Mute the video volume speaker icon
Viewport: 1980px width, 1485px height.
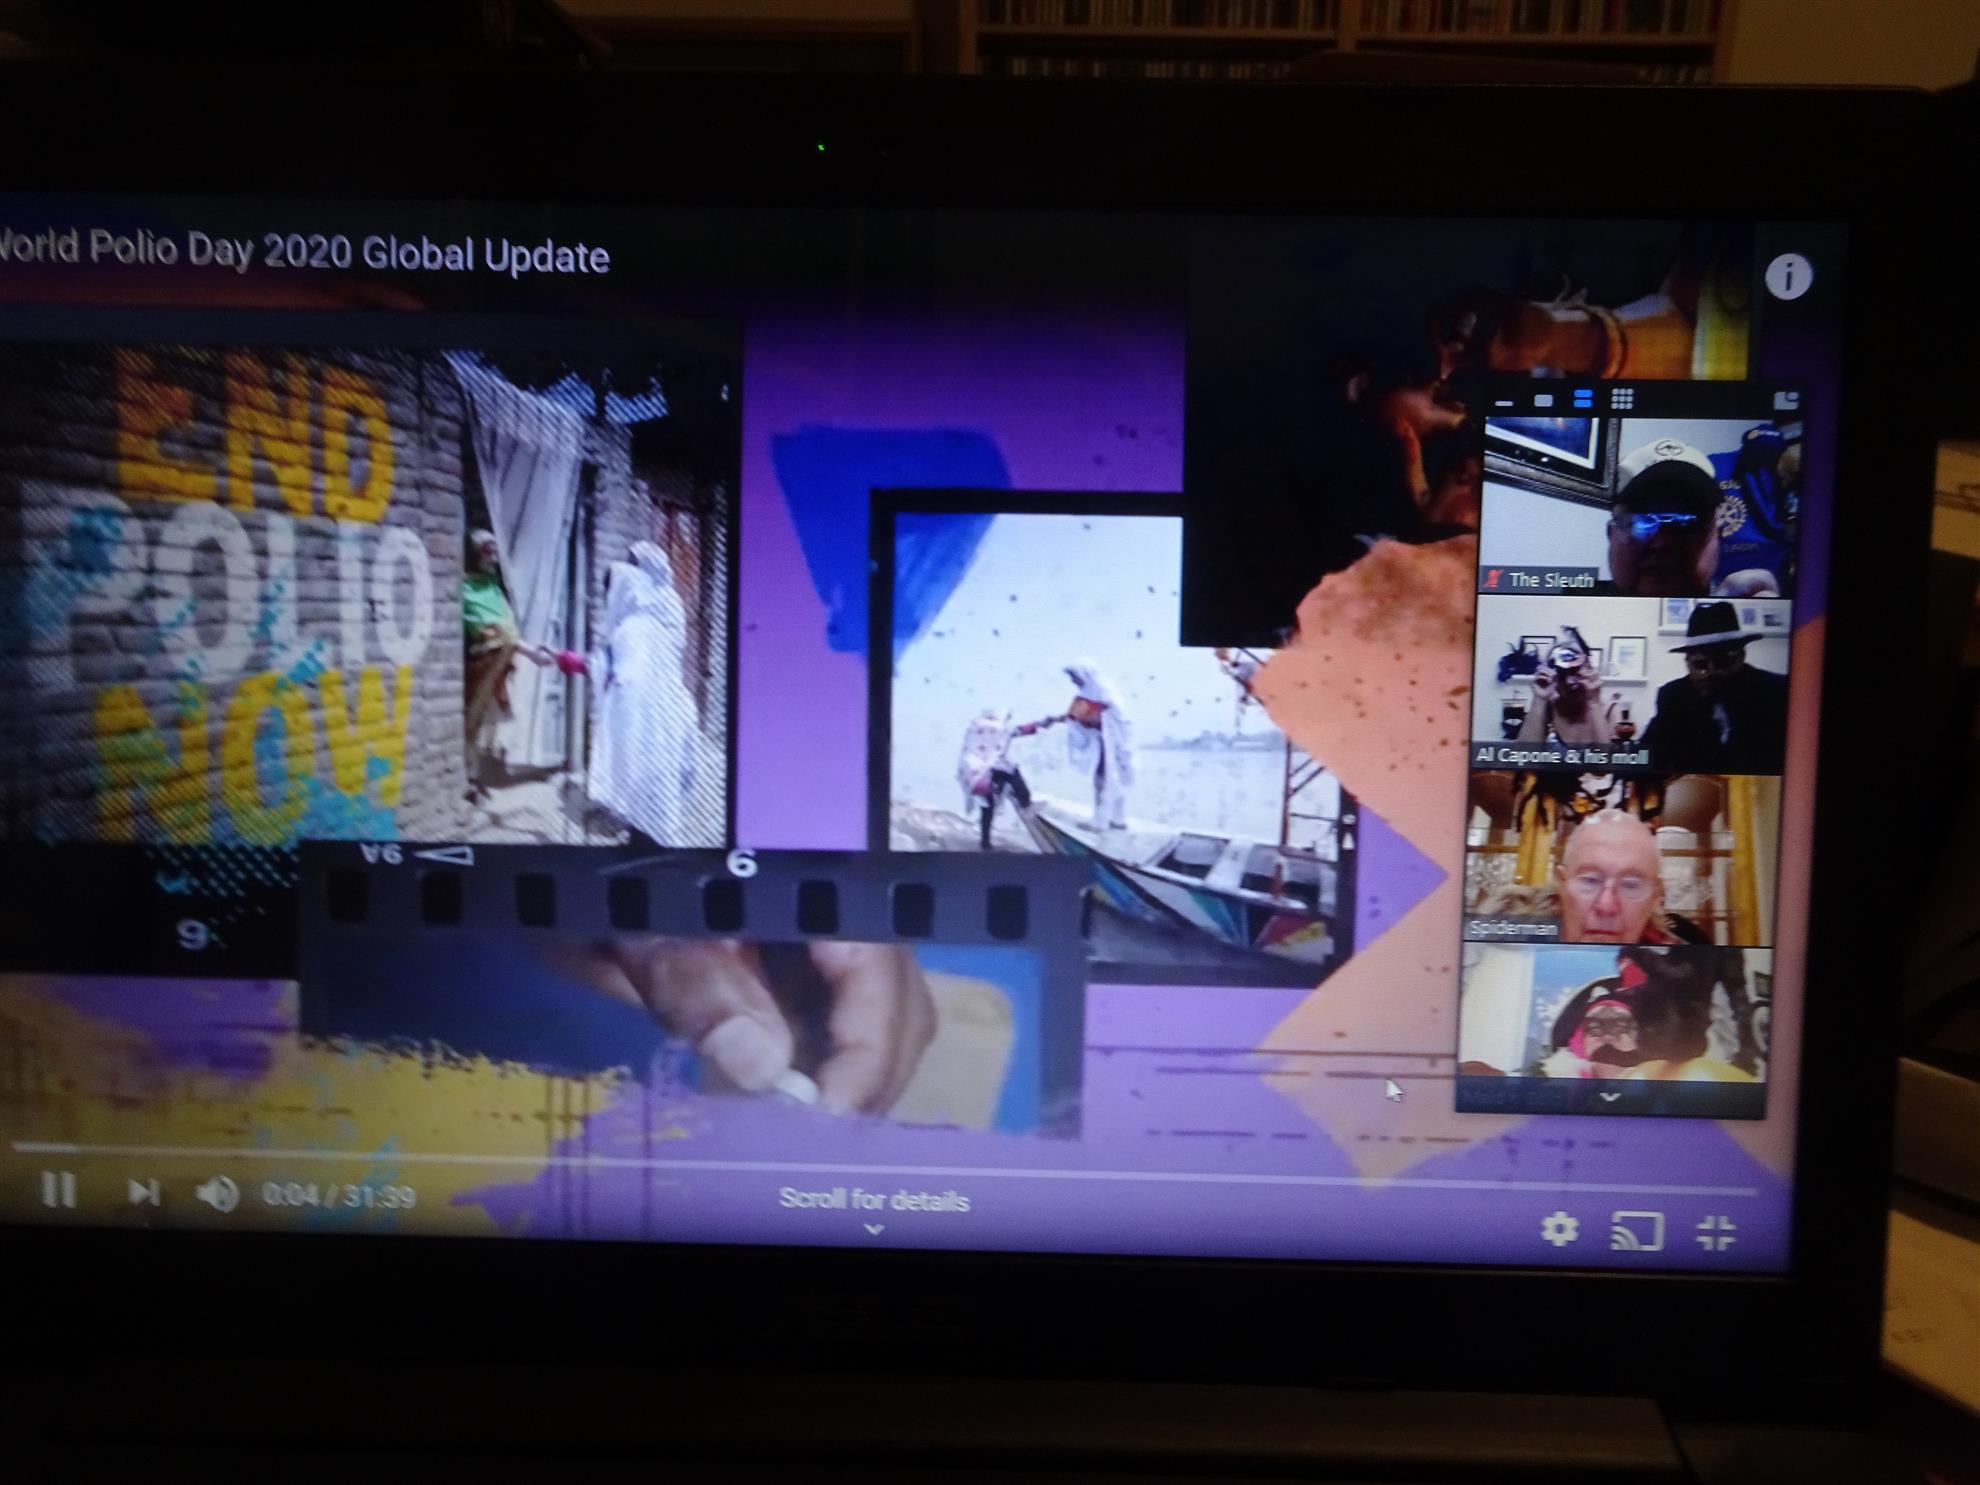pyautogui.click(x=217, y=1193)
